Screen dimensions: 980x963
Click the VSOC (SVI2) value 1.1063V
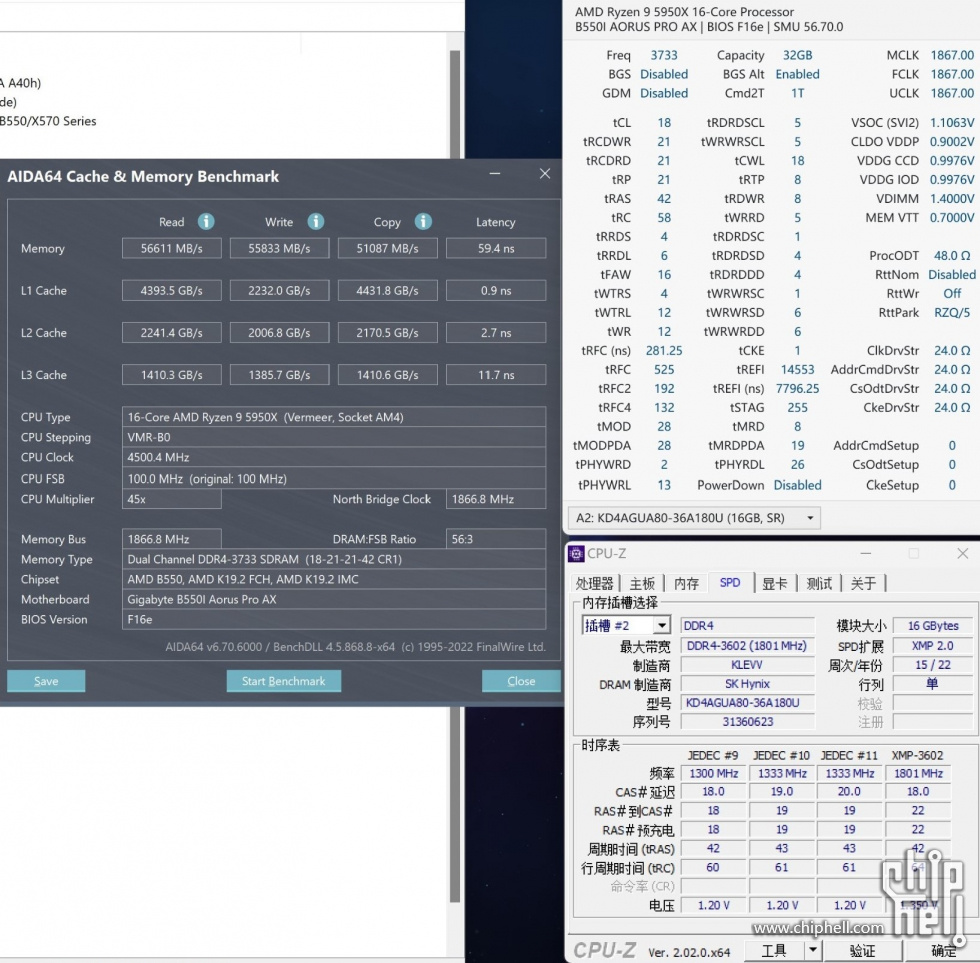[952, 123]
